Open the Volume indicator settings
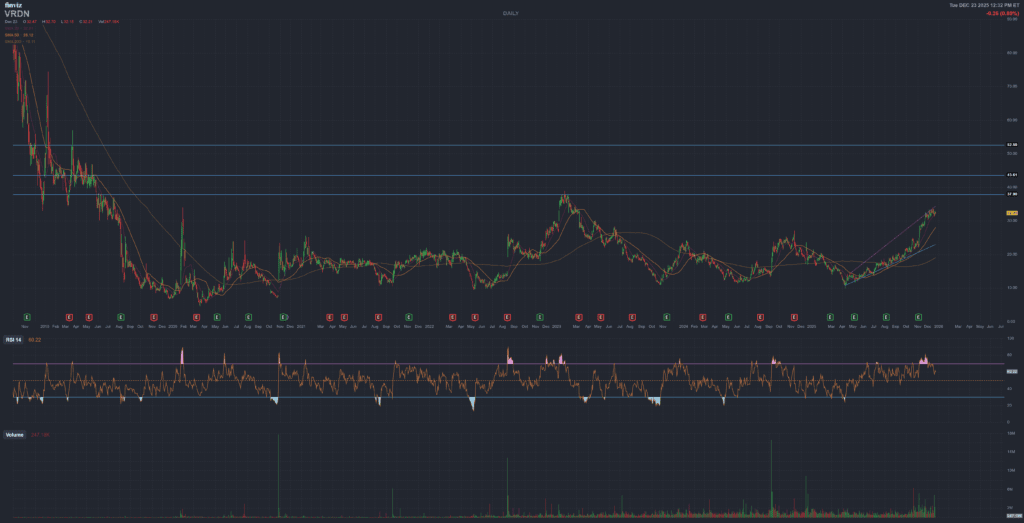 click(x=15, y=435)
